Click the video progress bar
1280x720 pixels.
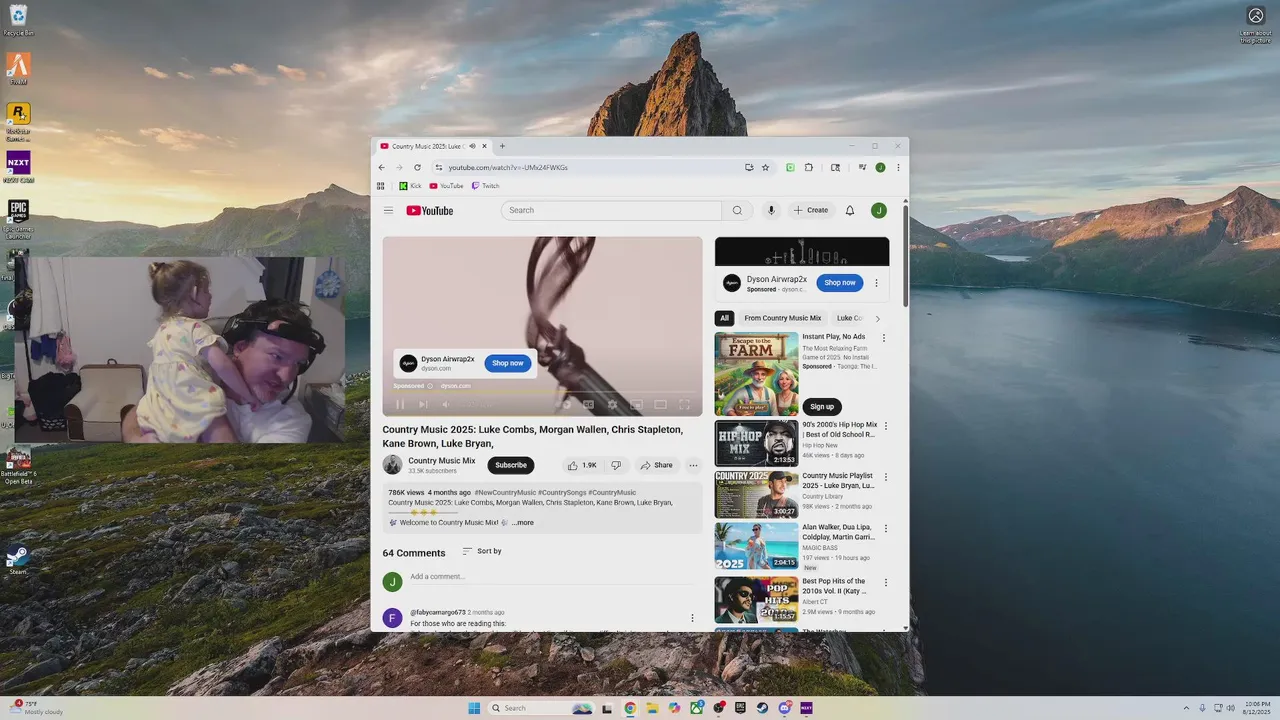tap(542, 392)
